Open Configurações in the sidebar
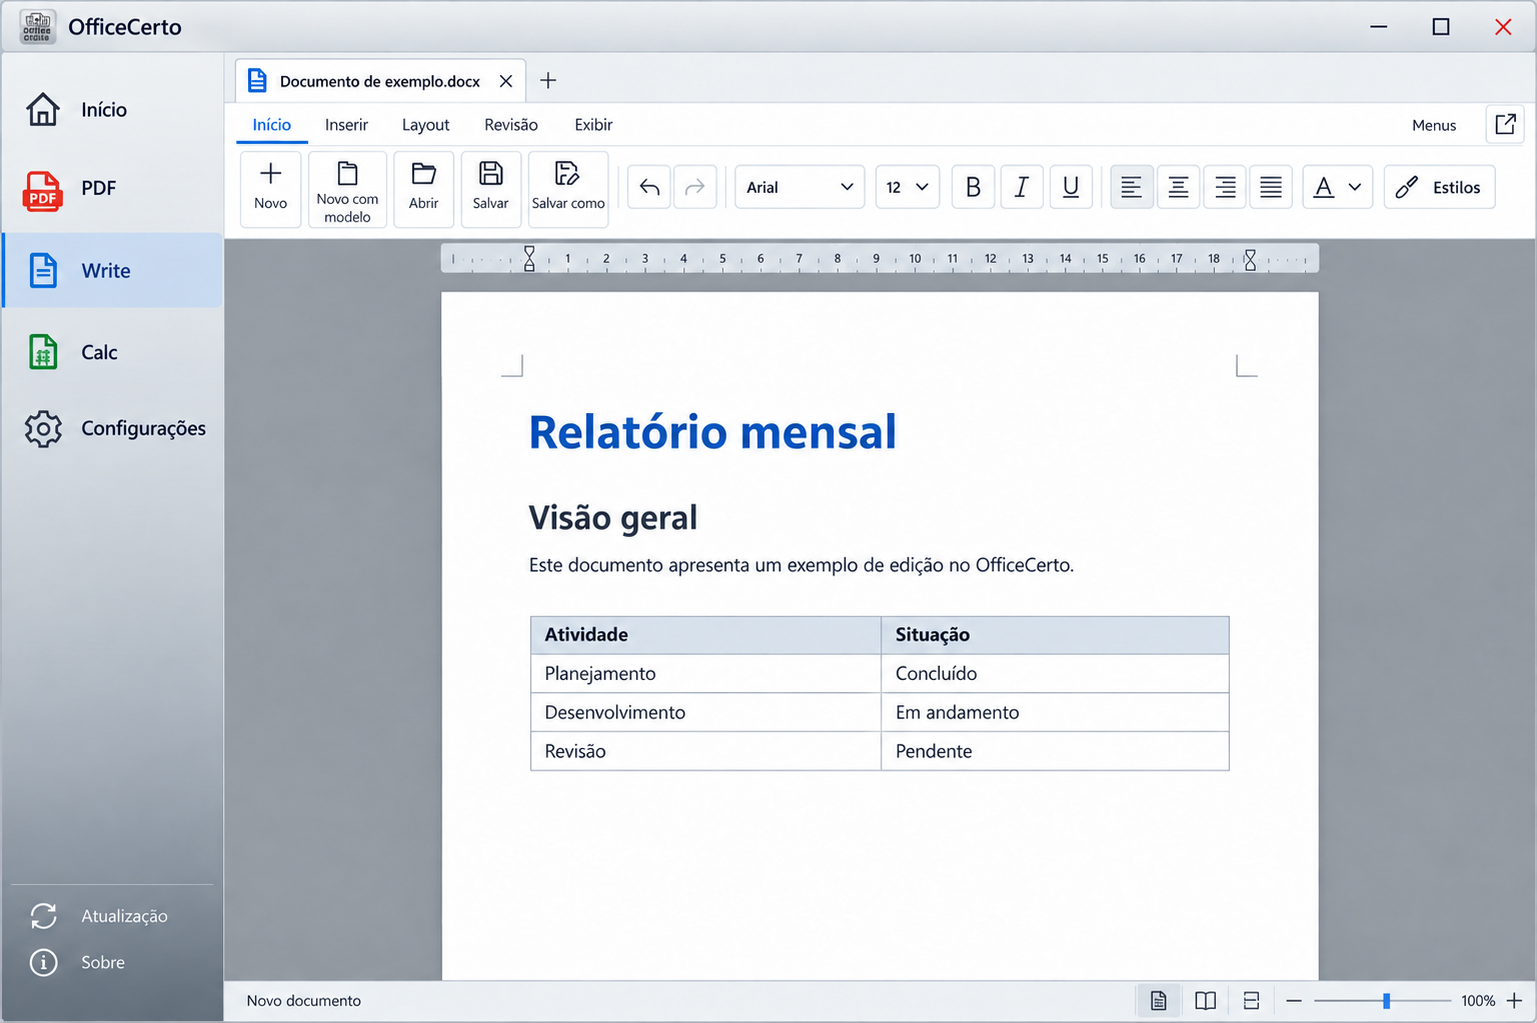1537x1023 pixels. (112, 428)
